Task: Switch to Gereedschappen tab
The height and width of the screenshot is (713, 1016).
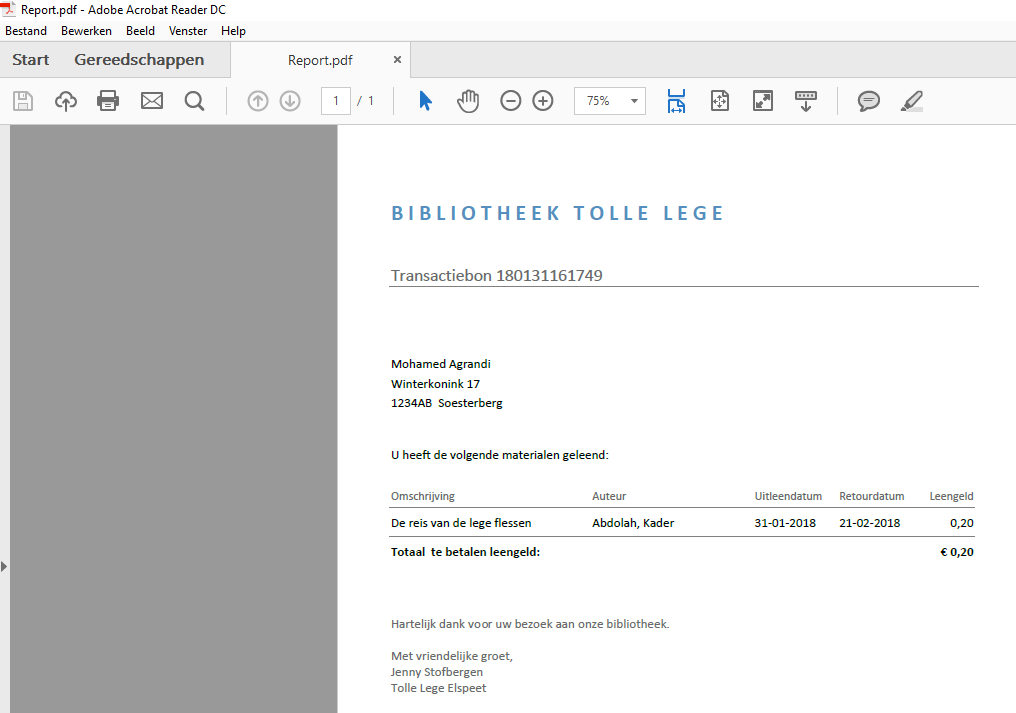Action: 139,60
